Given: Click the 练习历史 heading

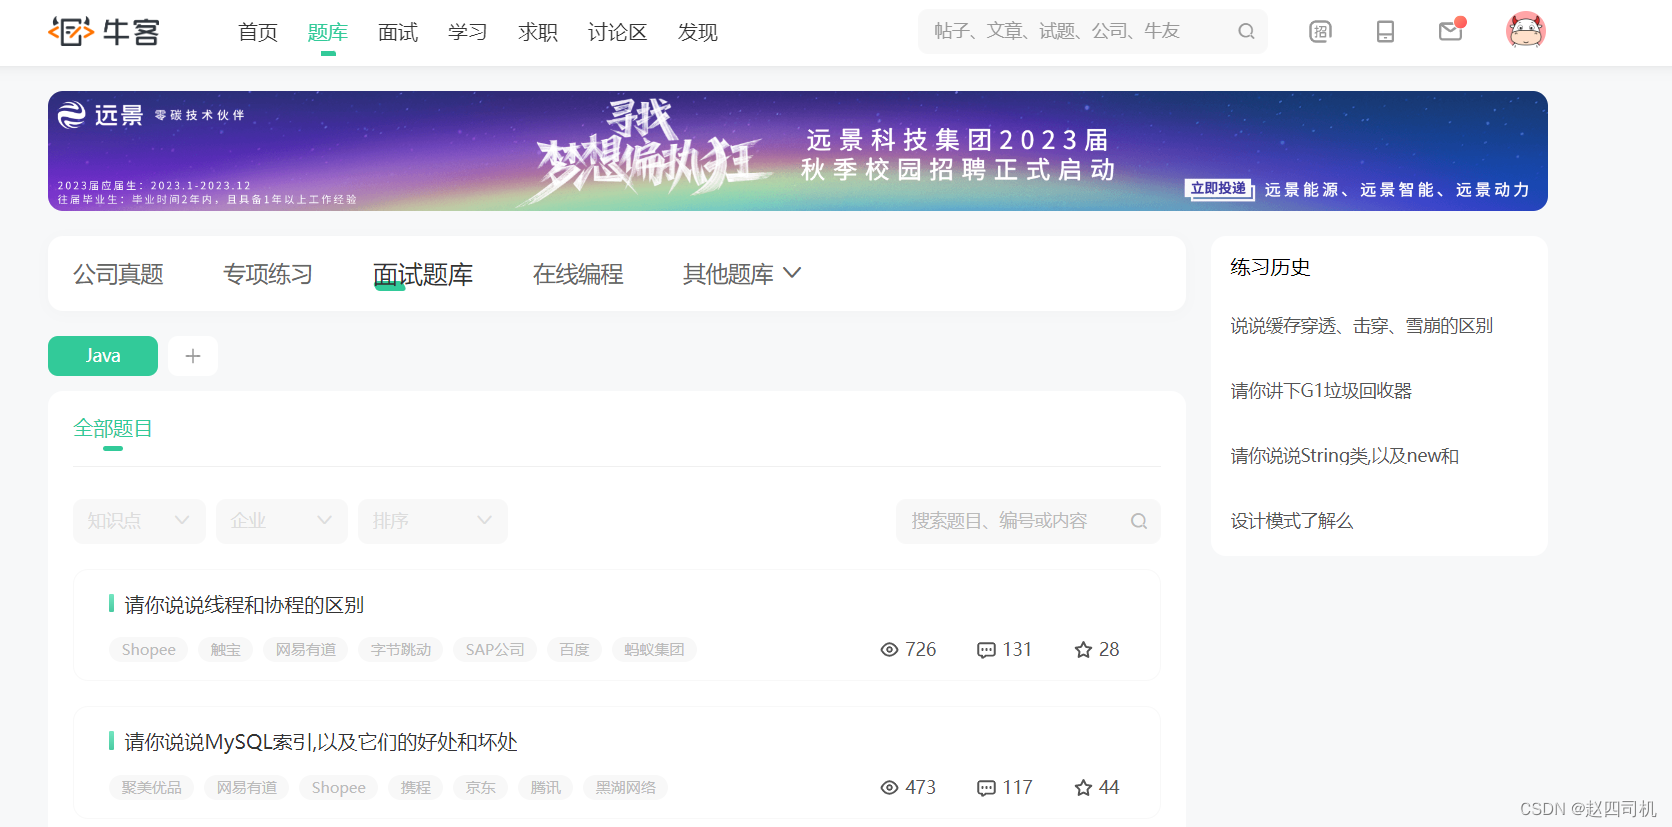Looking at the screenshot, I should coord(1270,267).
